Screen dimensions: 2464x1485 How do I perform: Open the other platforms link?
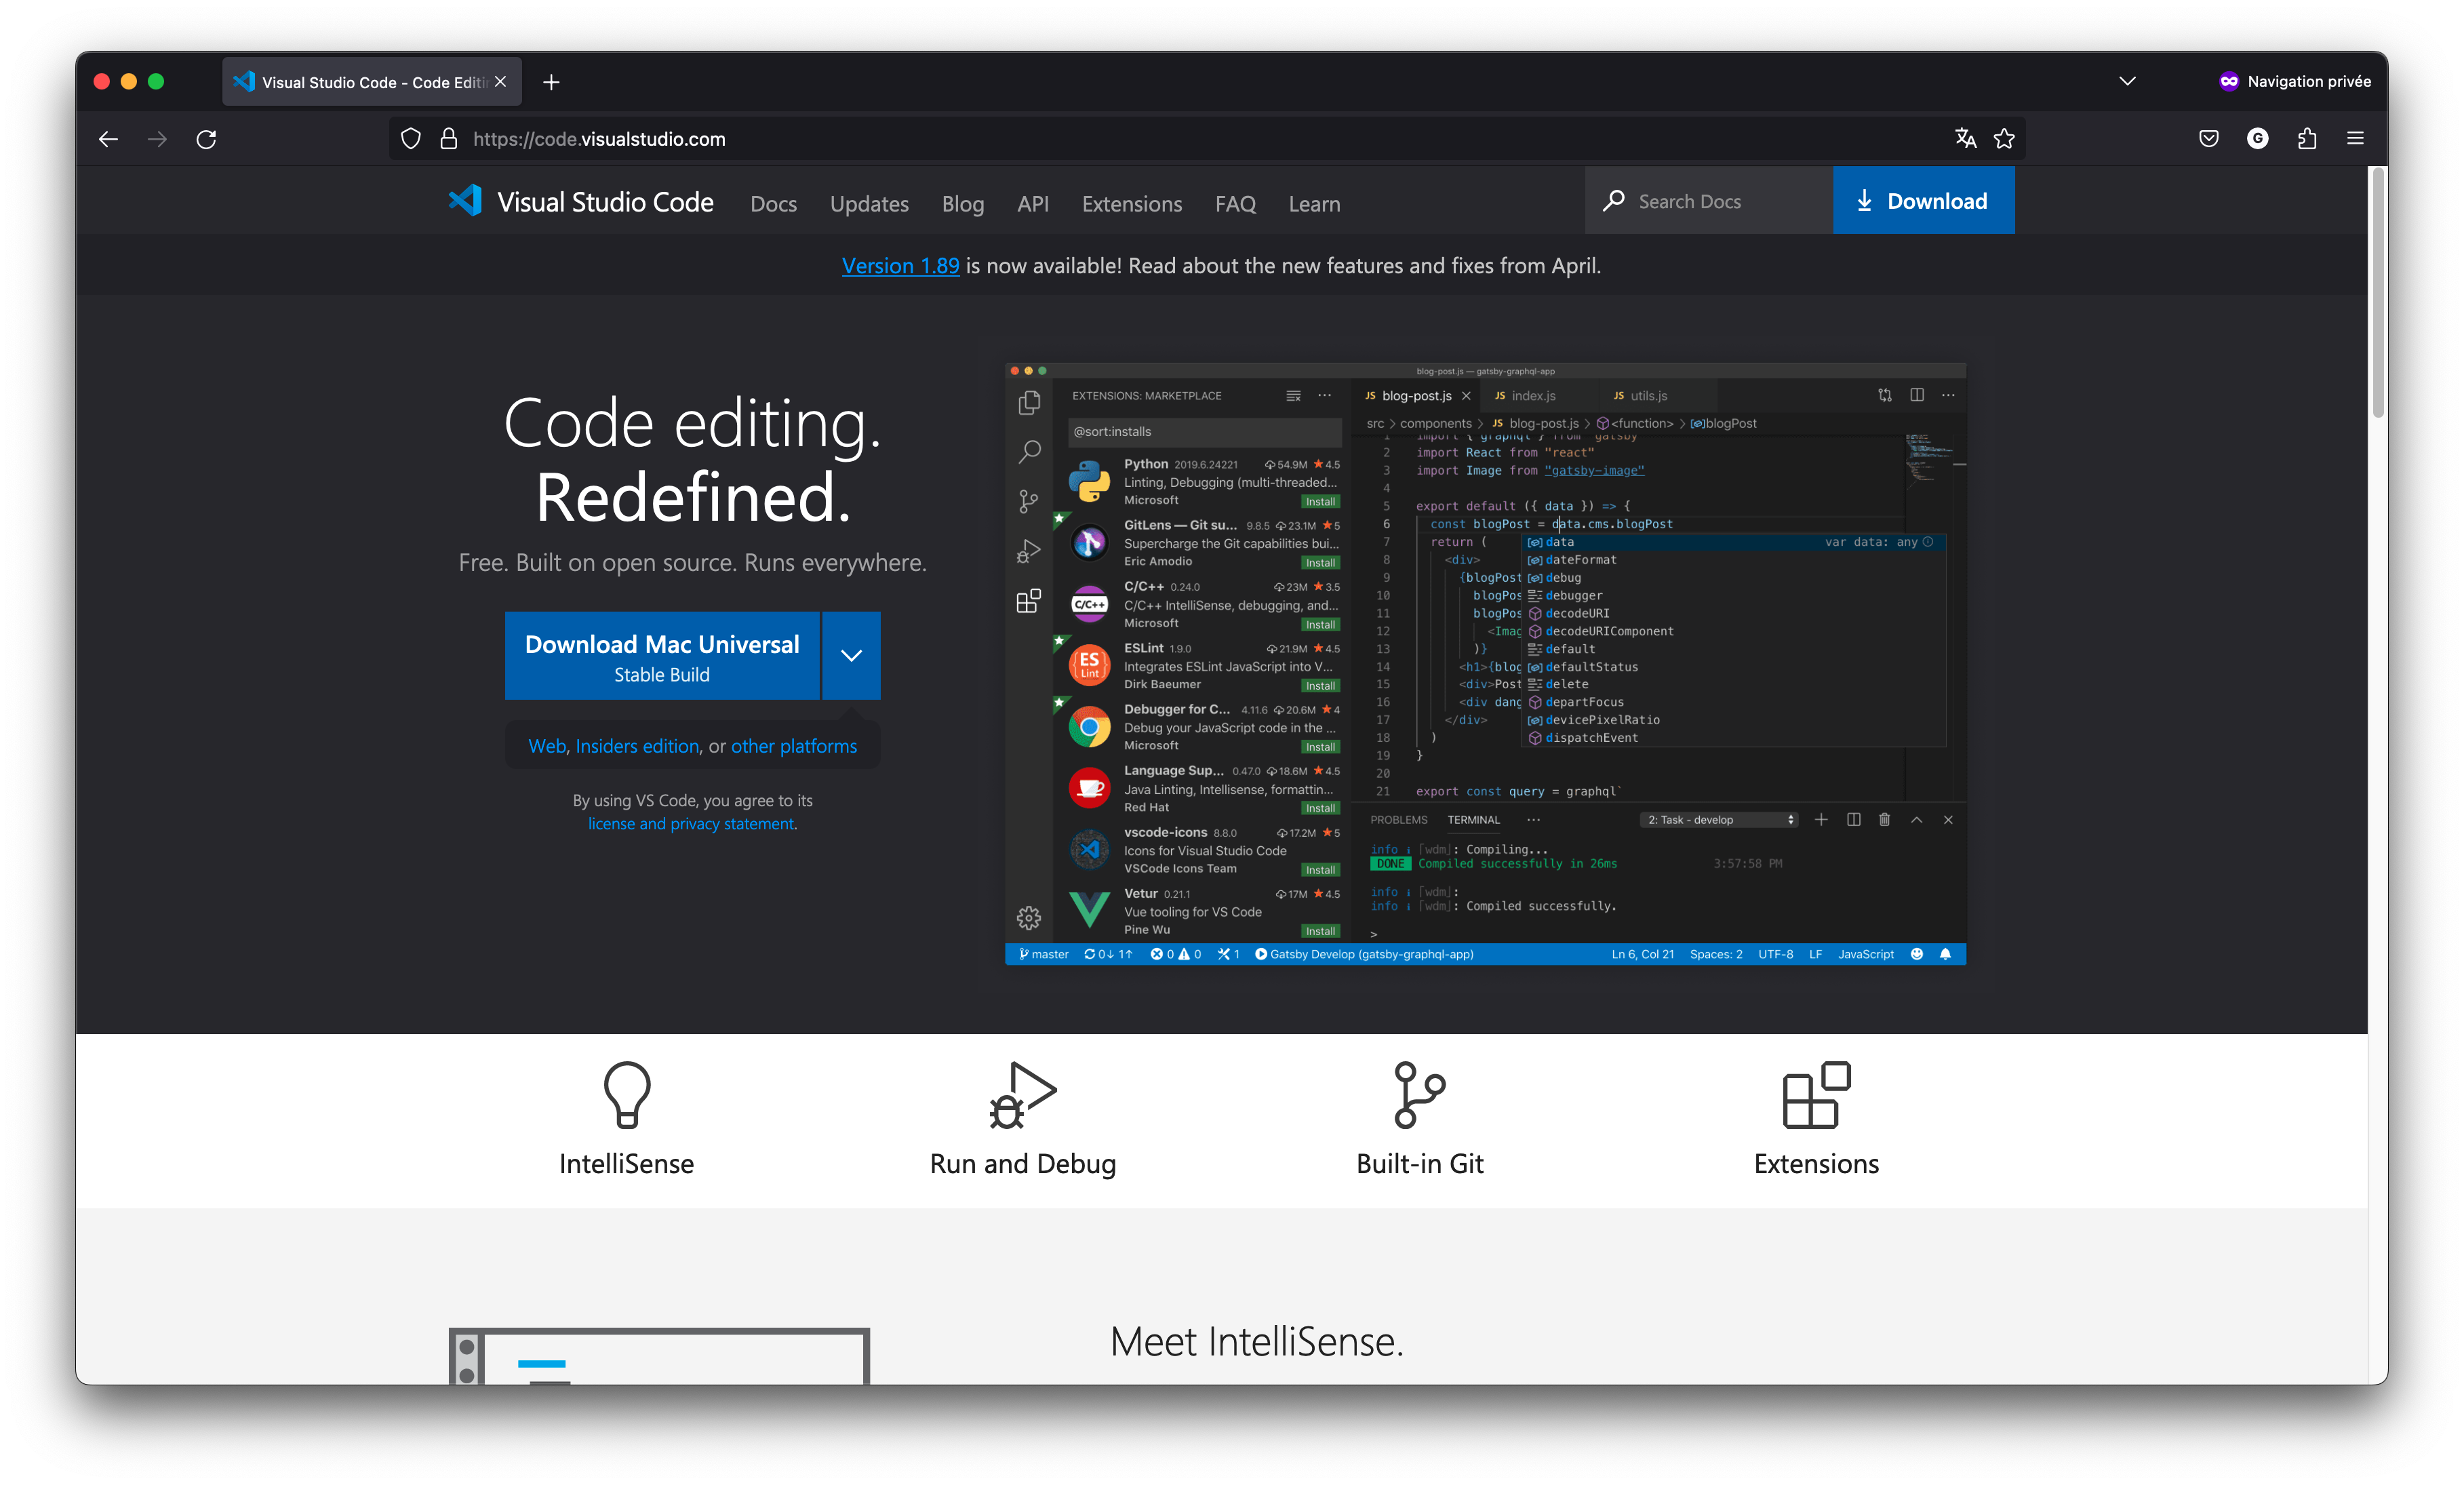(x=793, y=746)
